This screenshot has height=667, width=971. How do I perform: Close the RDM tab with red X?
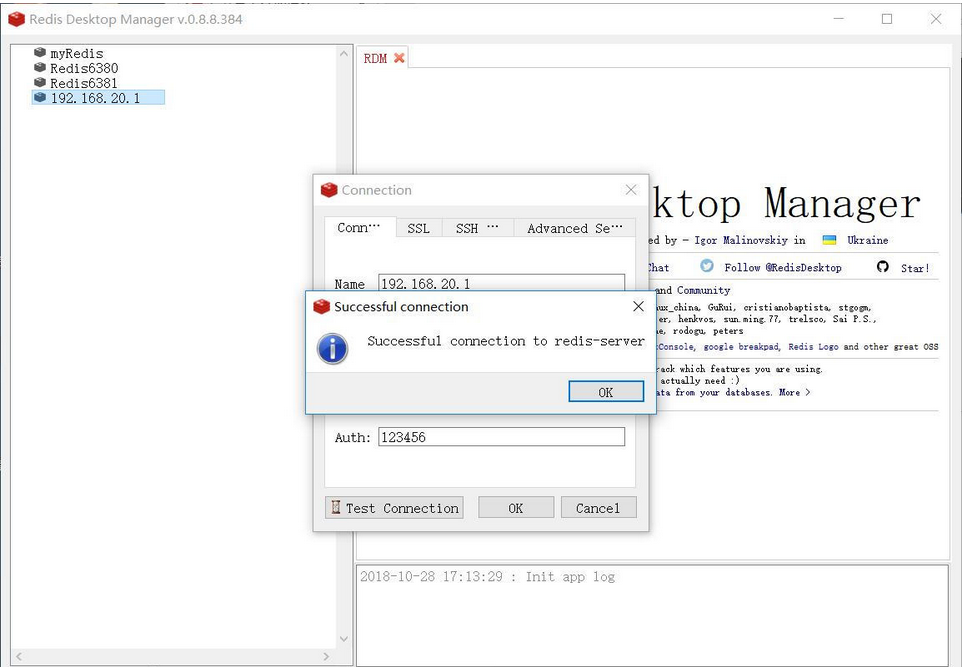click(399, 58)
